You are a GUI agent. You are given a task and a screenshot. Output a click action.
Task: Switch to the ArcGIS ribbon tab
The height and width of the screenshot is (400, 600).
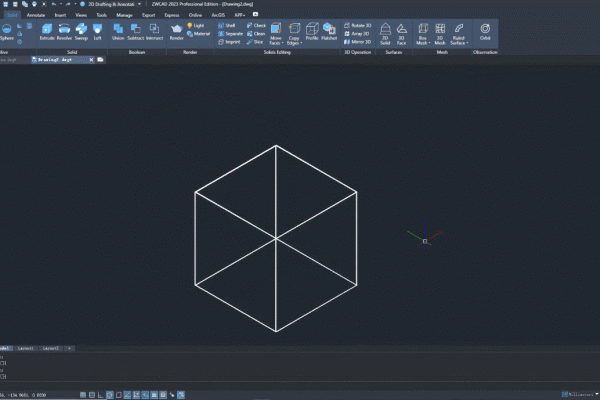tap(218, 15)
